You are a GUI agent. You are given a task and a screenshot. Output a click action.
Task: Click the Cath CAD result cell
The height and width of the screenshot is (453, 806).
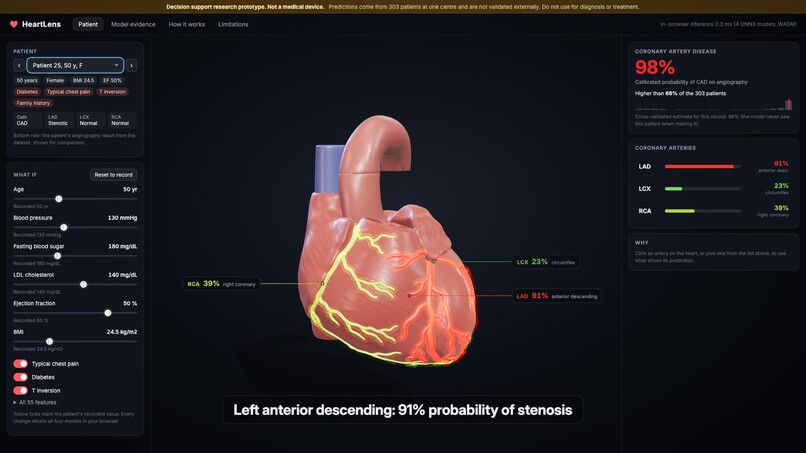(x=27, y=120)
